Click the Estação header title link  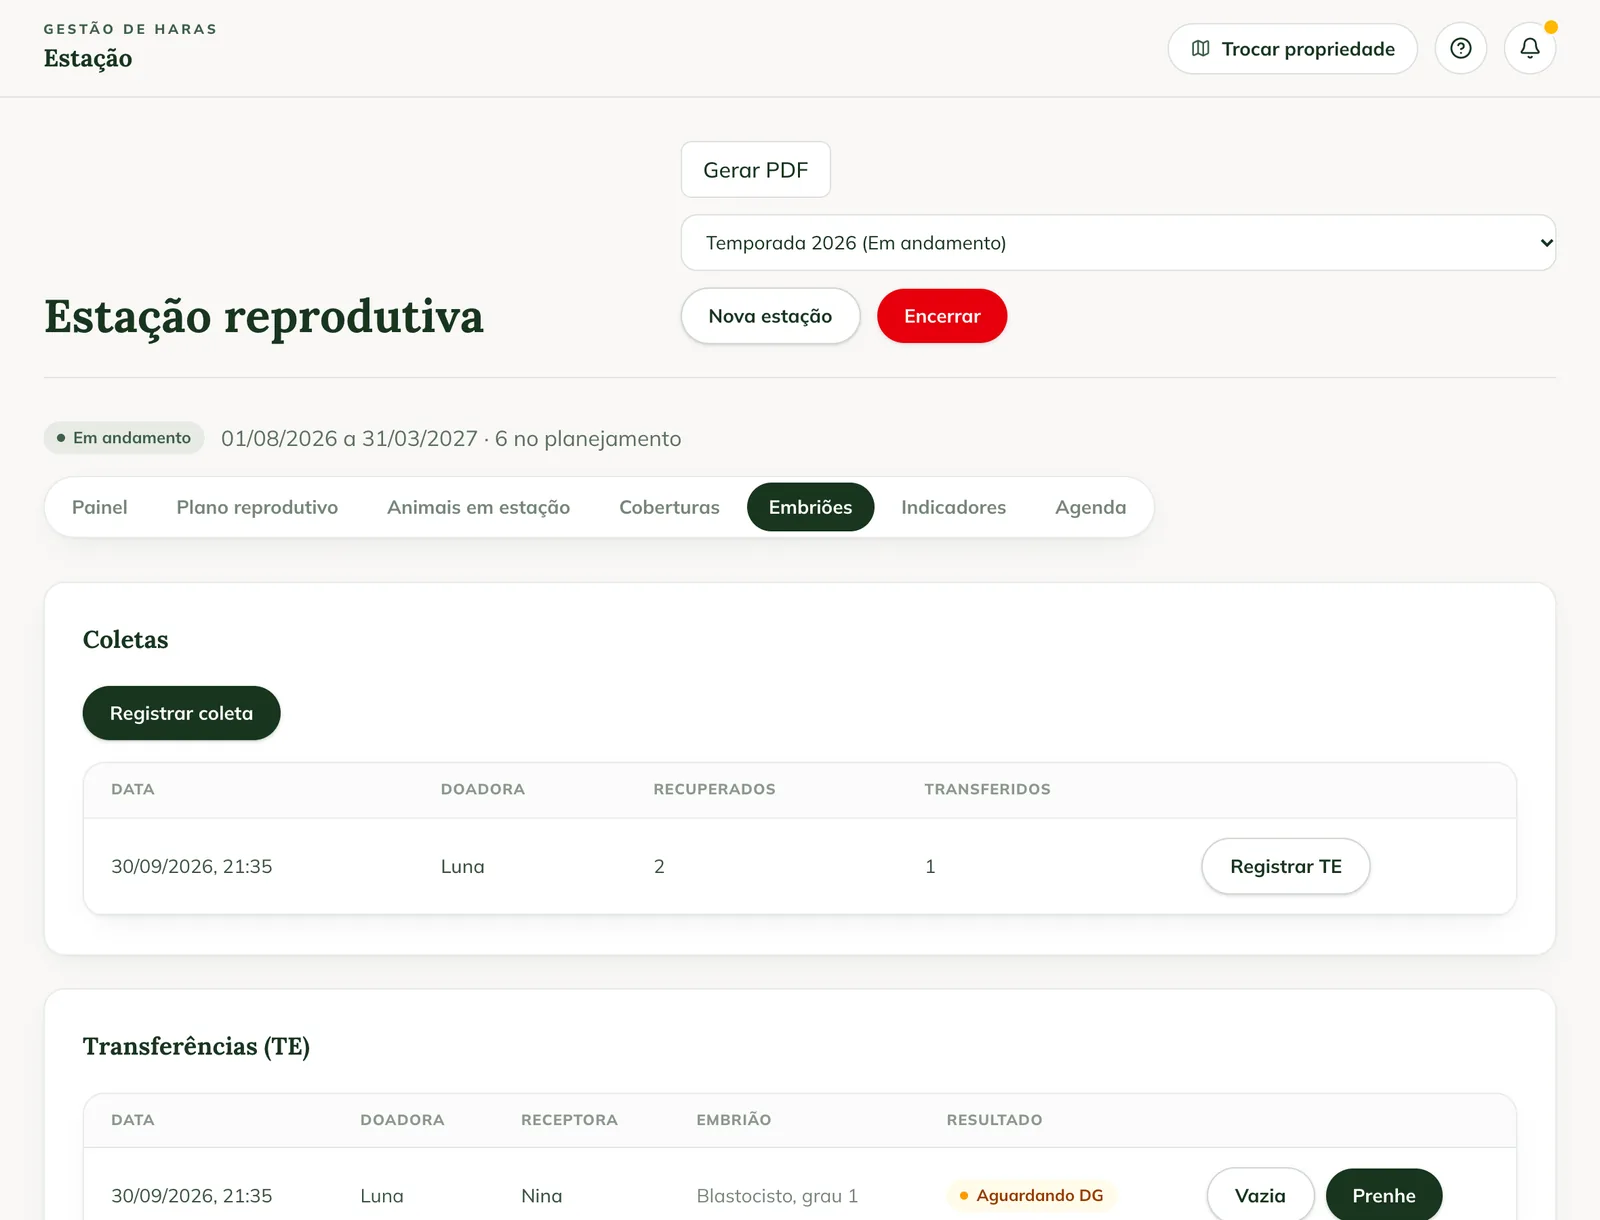click(88, 58)
